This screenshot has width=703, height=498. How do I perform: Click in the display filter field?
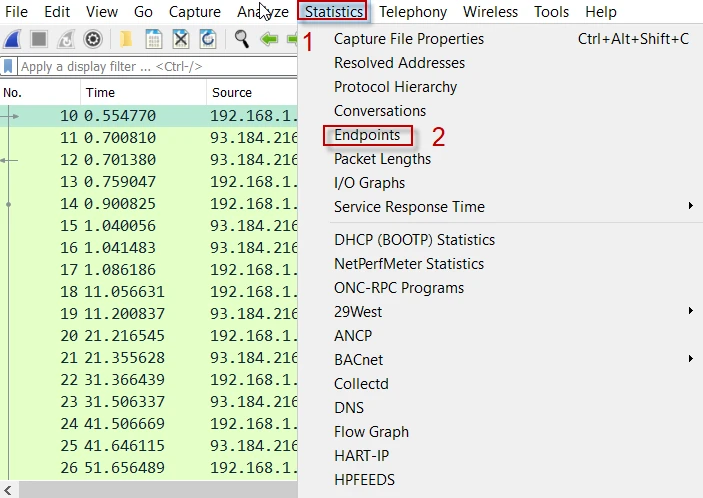tap(150, 67)
